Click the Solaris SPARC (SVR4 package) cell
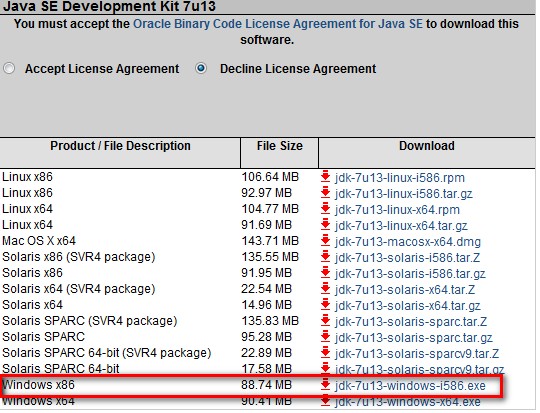Viewport: 540px width, 413px height. 90,321
